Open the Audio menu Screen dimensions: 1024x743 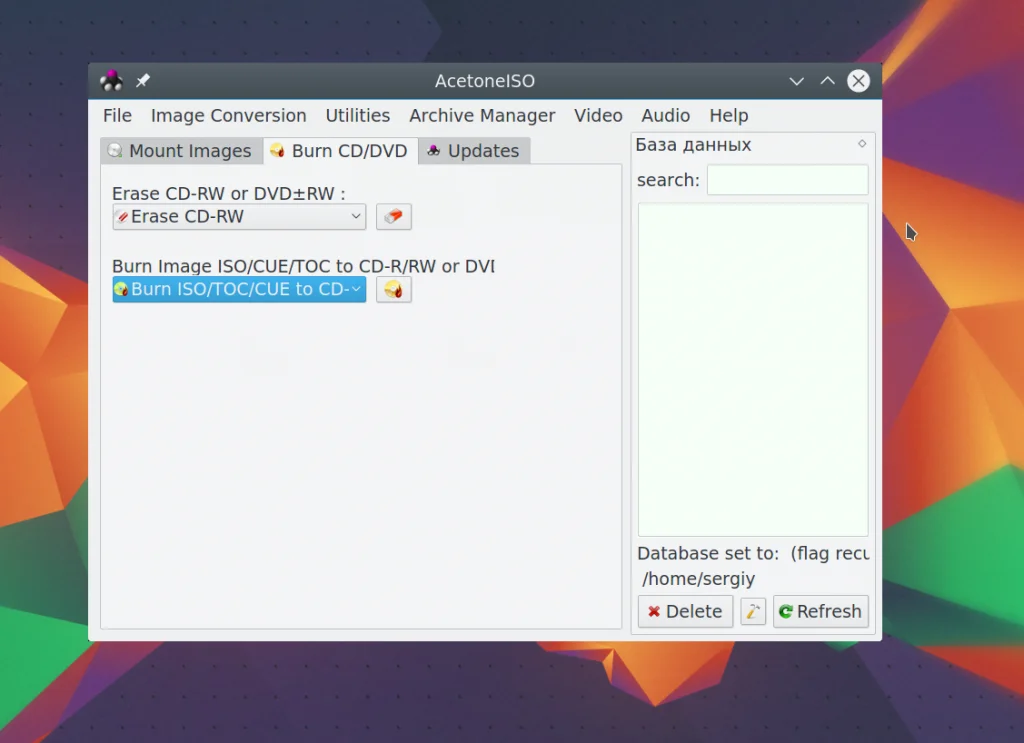tap(665, 116)
